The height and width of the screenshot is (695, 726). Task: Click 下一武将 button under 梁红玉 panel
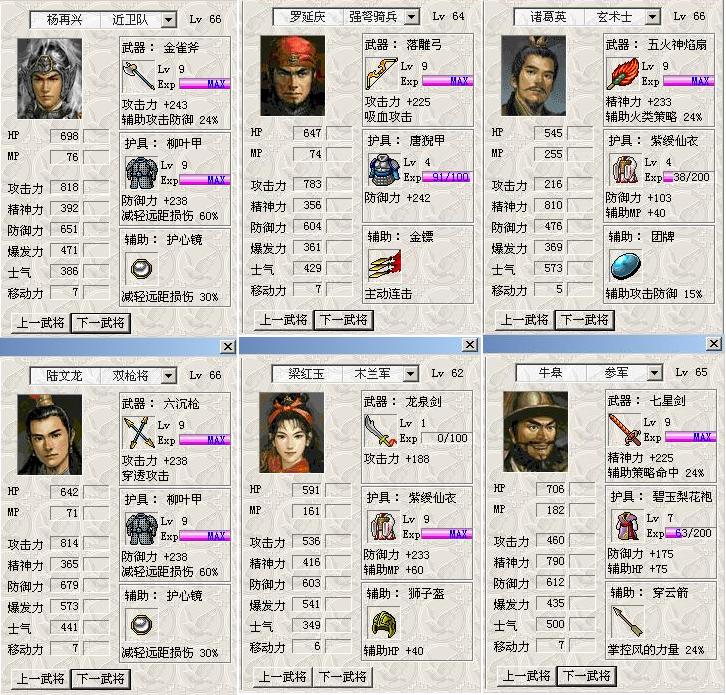pos(342,676)
